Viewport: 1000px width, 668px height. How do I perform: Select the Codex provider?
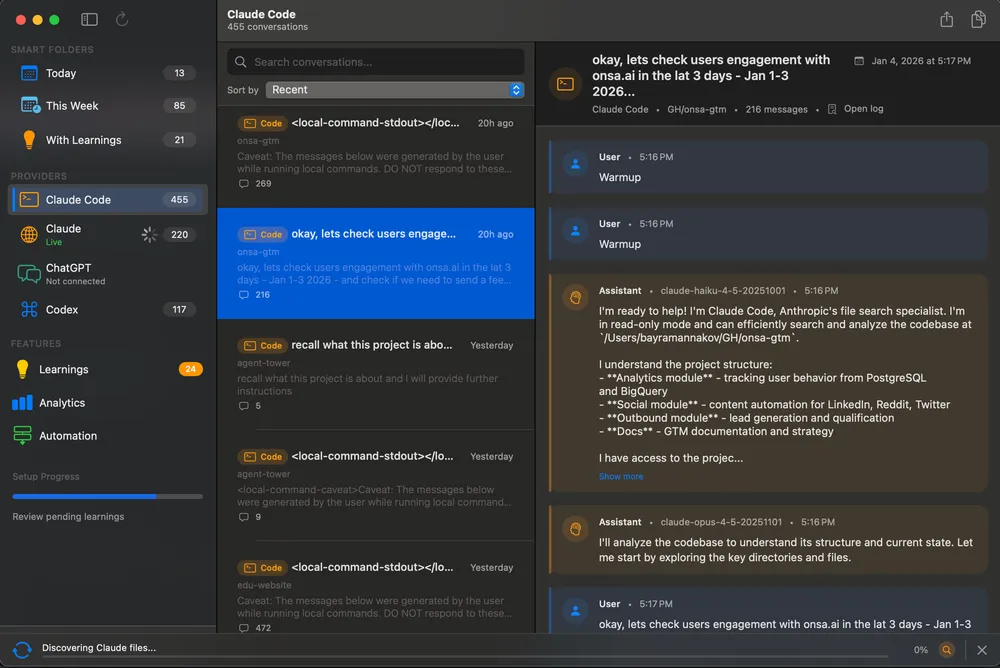(x=107, y=309)
